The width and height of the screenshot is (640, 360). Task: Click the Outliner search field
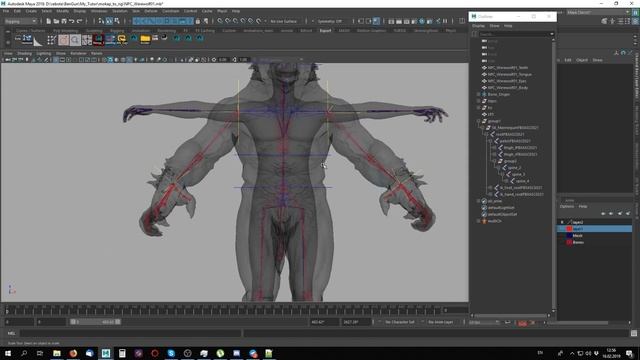[x=513, y=34]
